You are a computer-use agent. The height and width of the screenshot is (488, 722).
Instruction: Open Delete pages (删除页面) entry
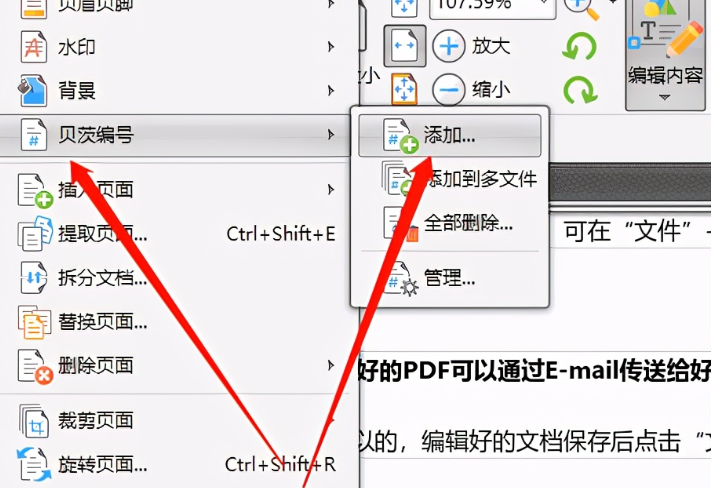point(175,366)
